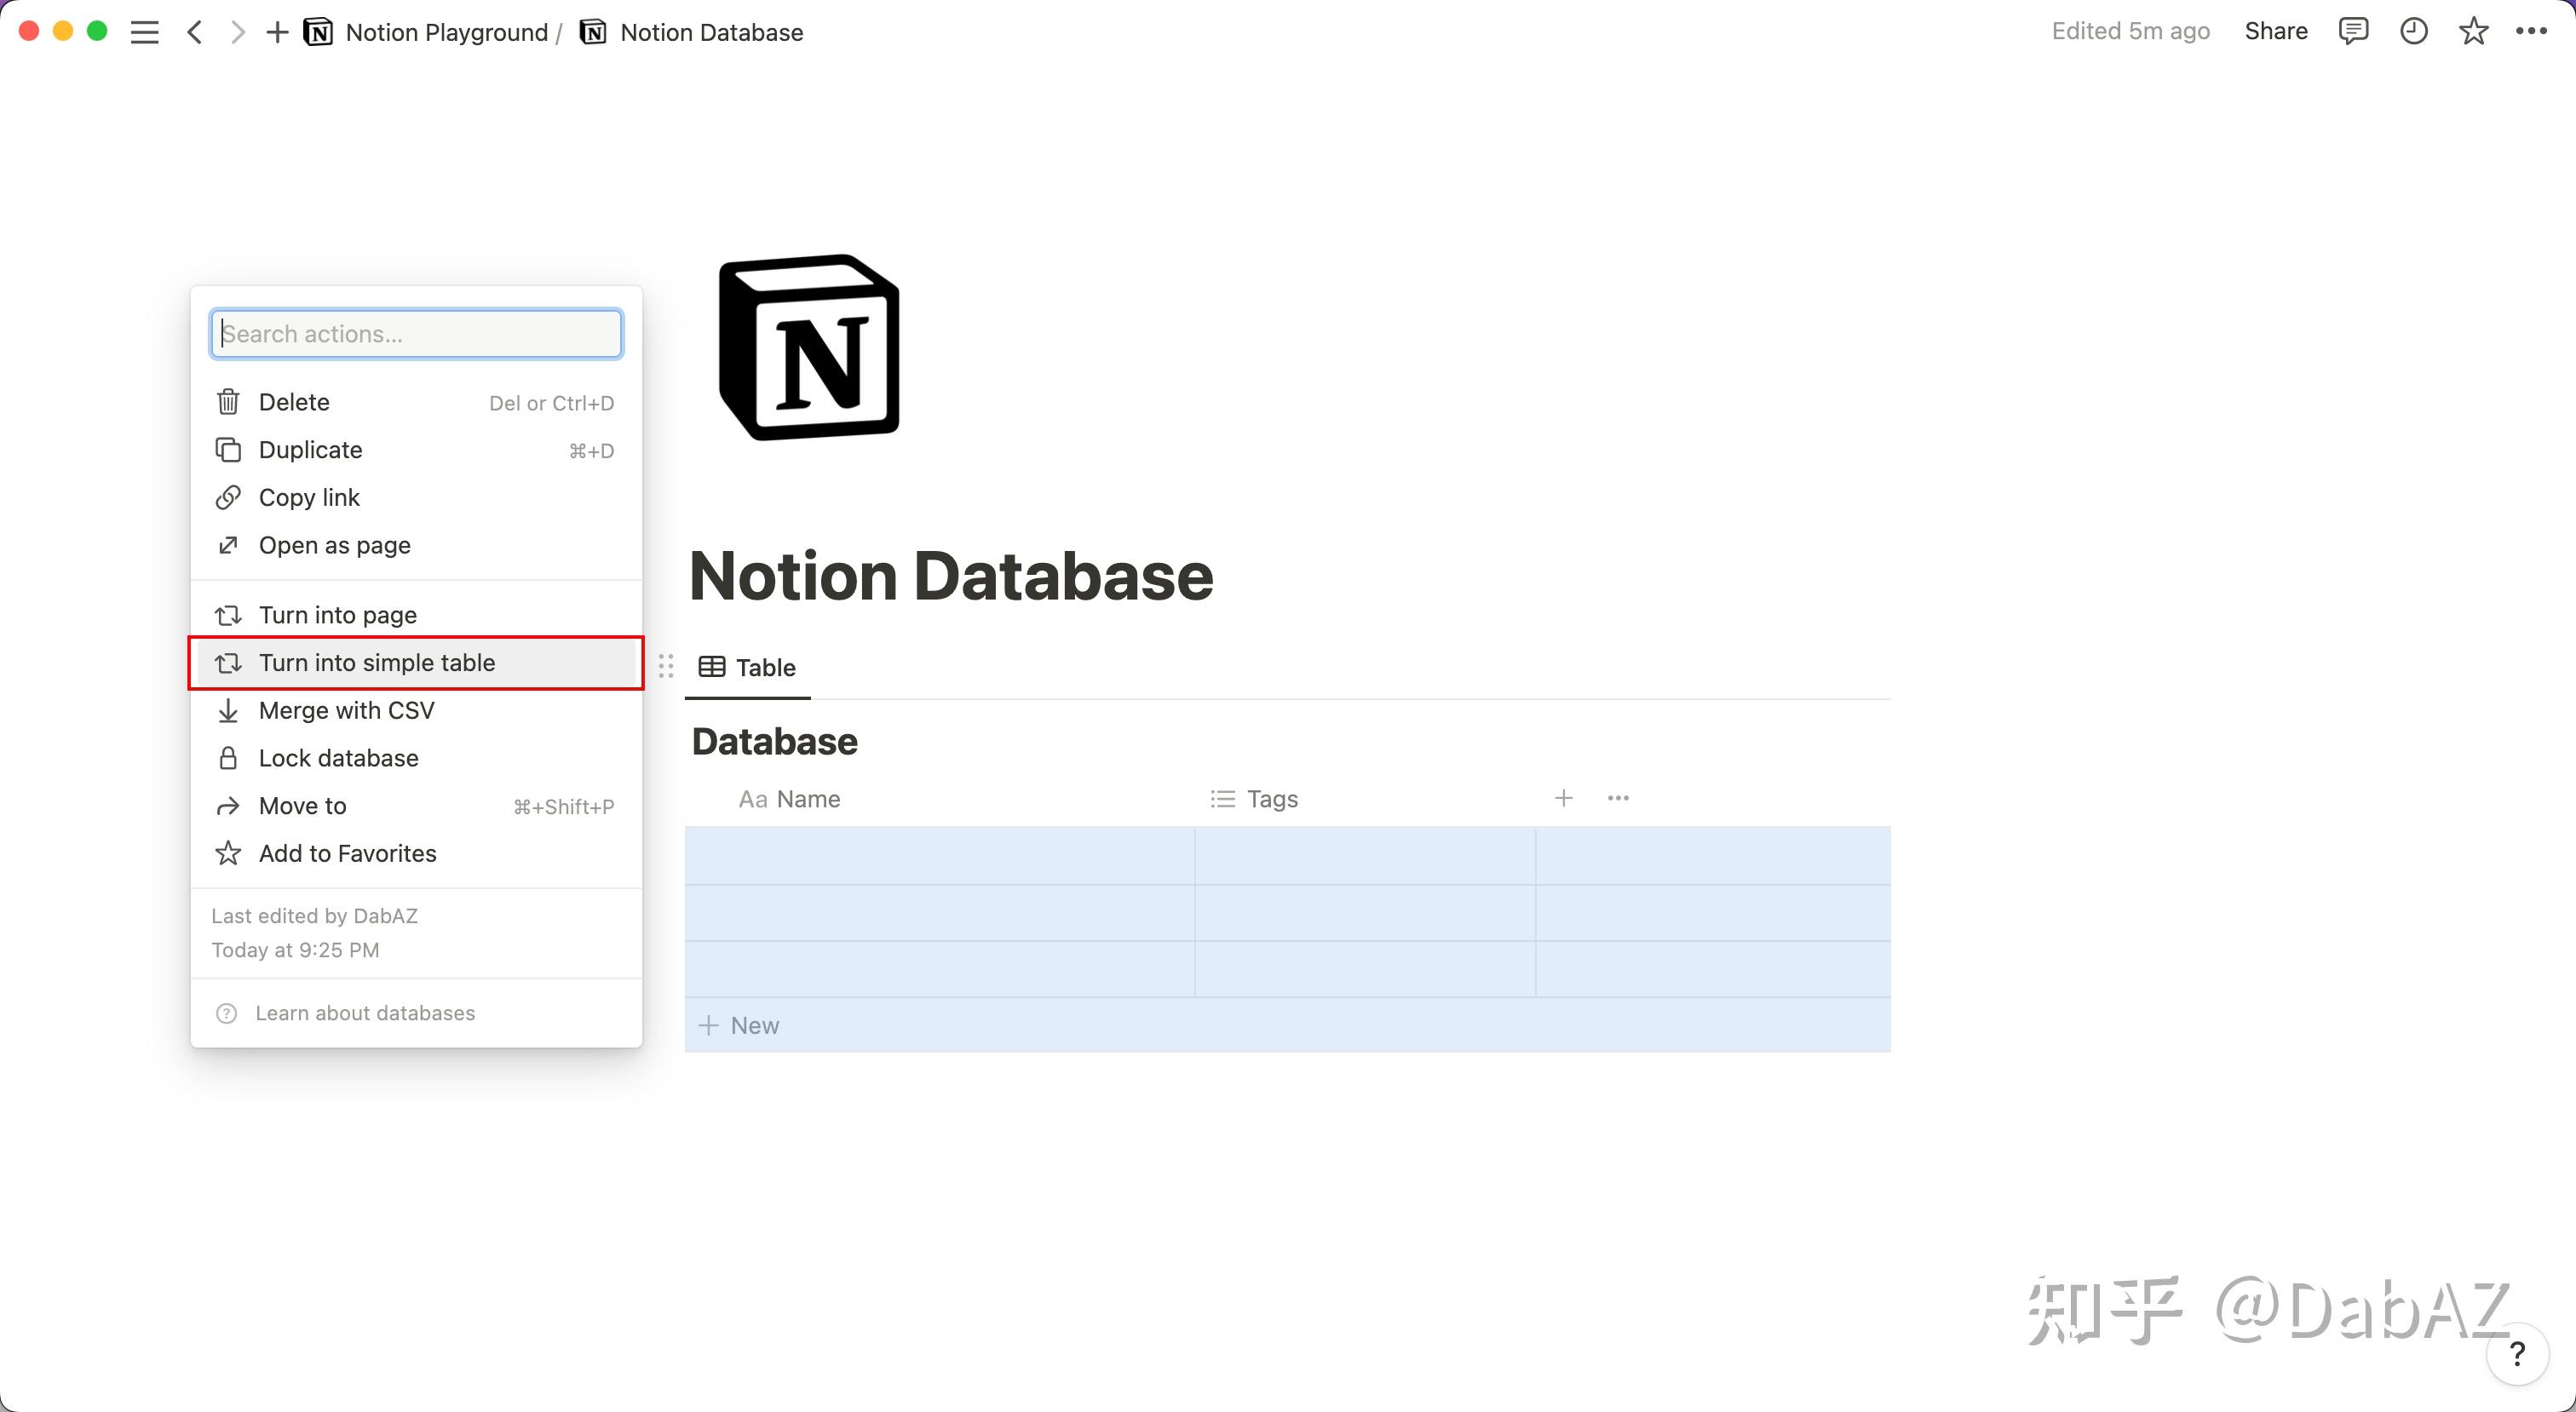Add a new property with the plus icon

tap(1563, 797)
